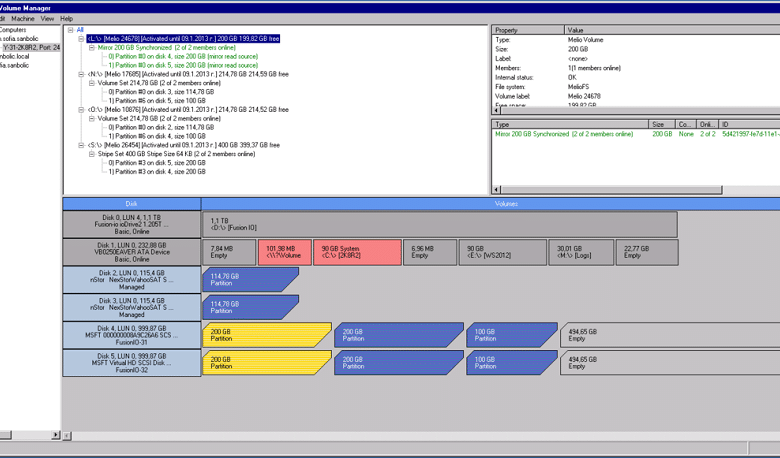Collapse the O:\ Melio 10876 volume node
The height and width of the screenshot is (458, 780).
(x=81, y=109)
